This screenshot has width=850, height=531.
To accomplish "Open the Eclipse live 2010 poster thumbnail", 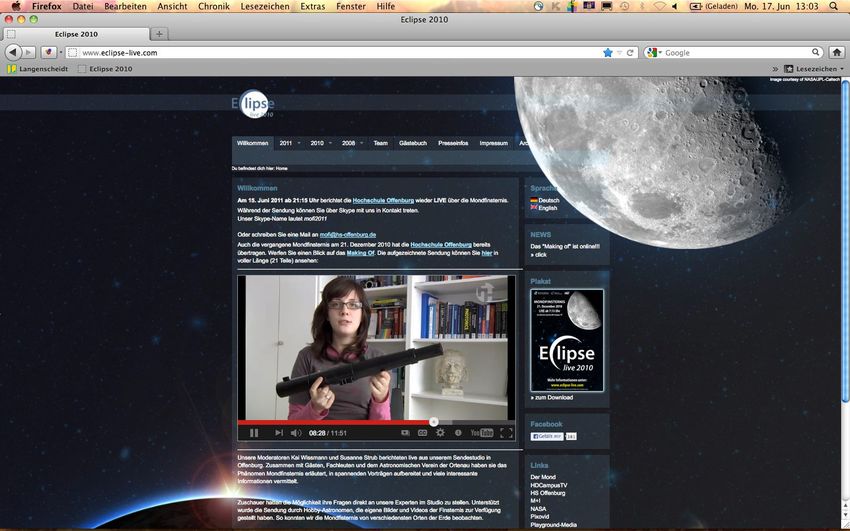I will pyautogui.click(x=567, y=340).
